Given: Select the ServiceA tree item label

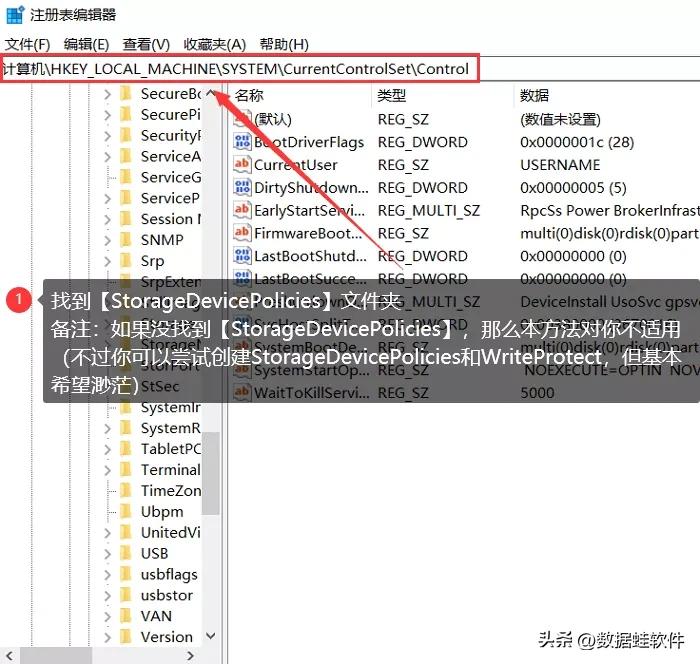Looking at the screenshot, I should (171, 157).
